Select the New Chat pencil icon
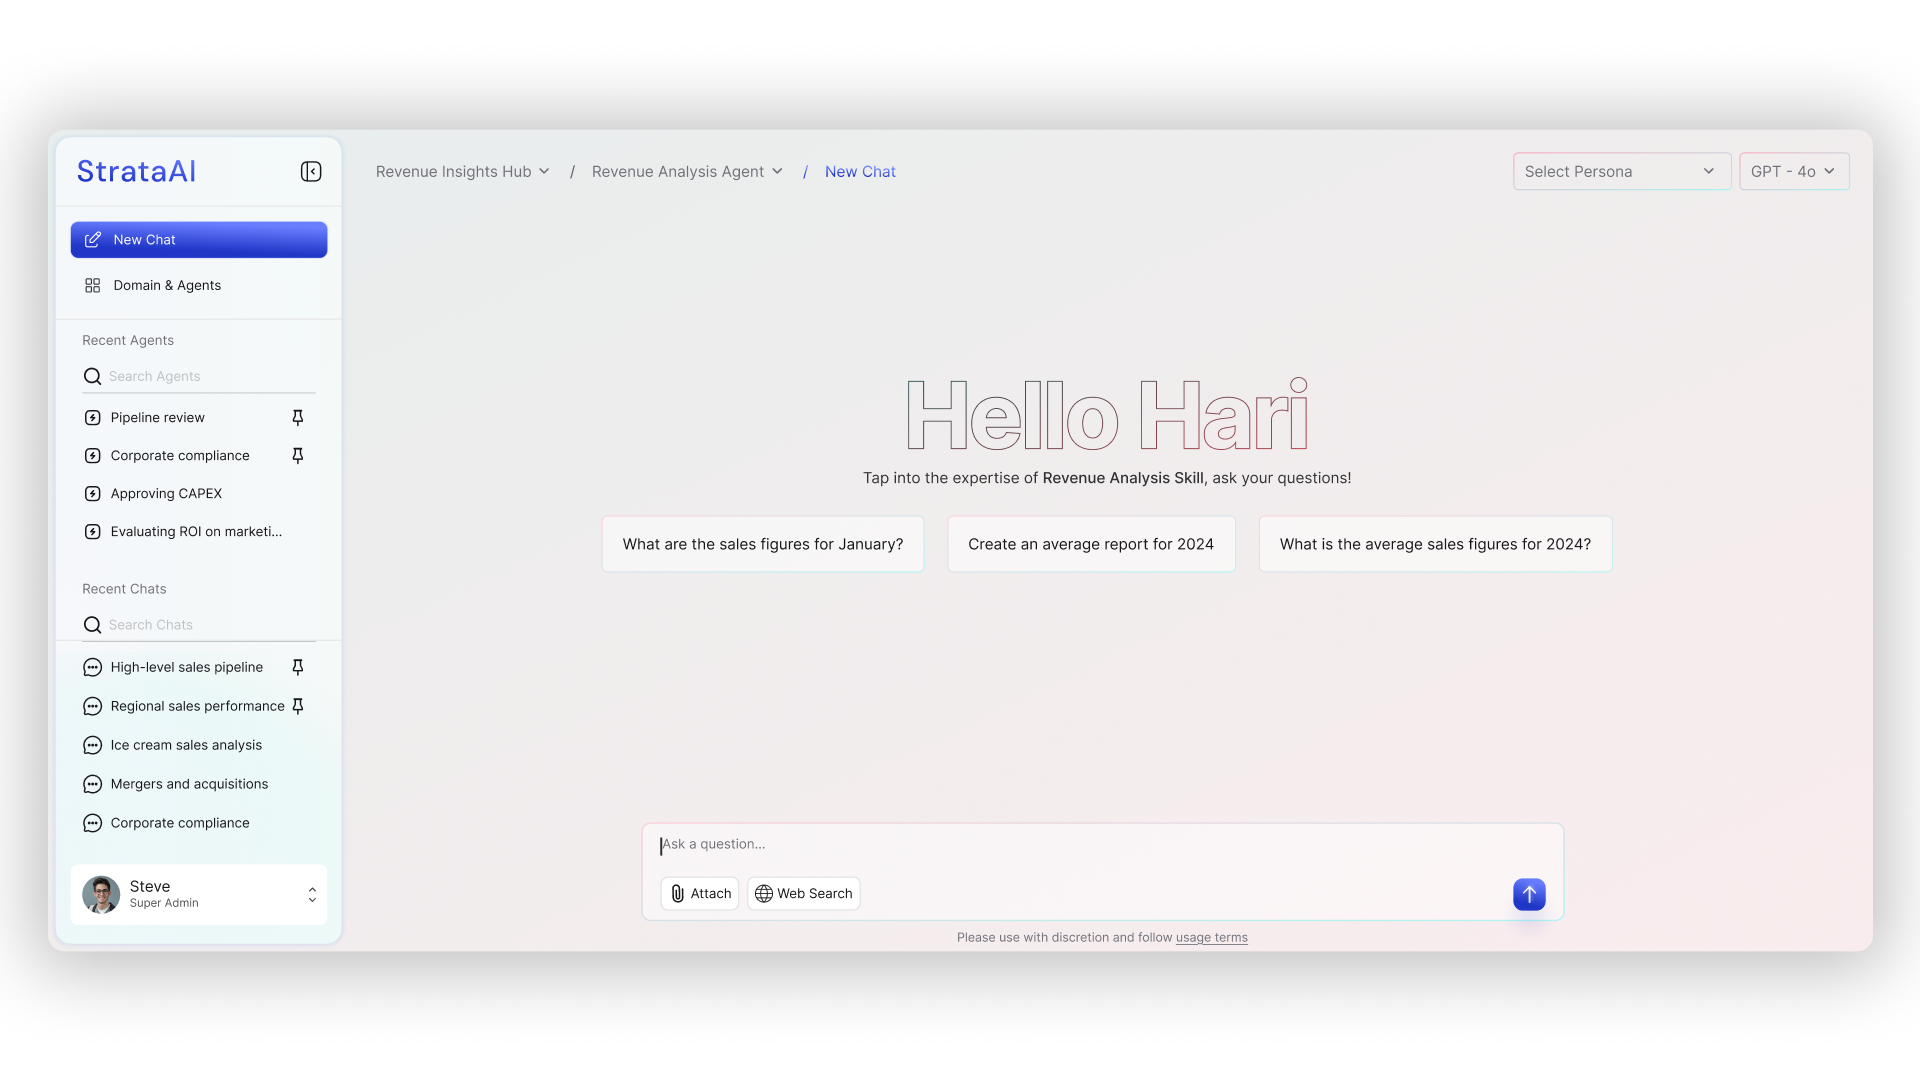 [x=93, y=239]
